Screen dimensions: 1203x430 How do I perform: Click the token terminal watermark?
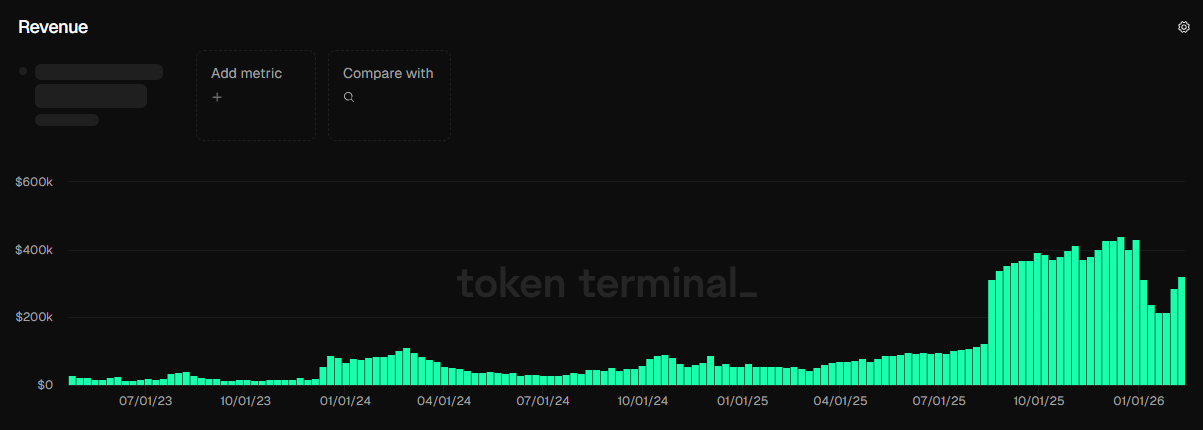(607, 284)
